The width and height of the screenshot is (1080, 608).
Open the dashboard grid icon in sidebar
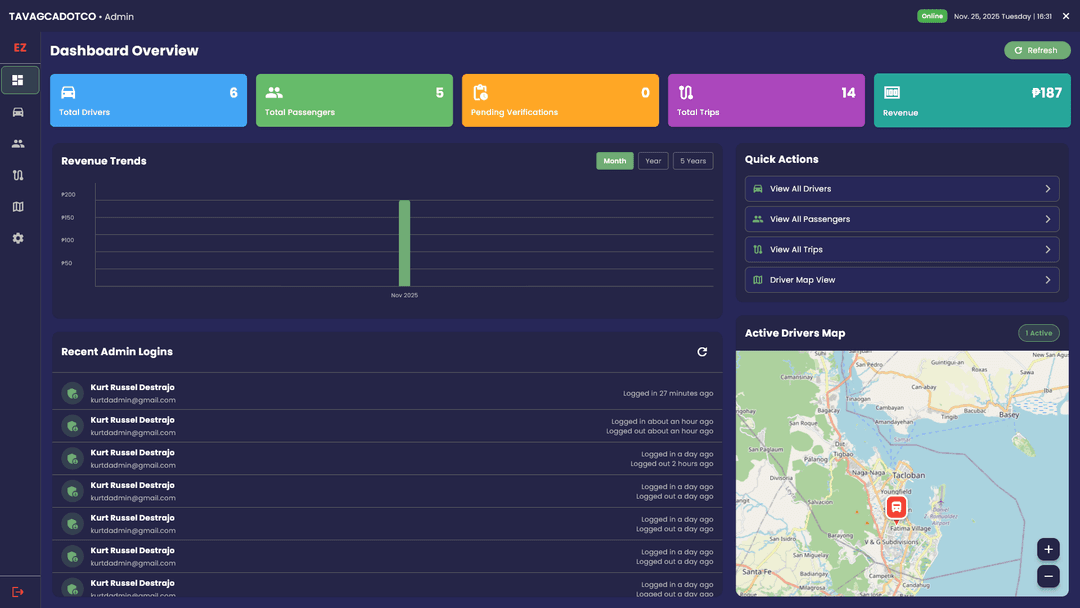[x=18, y=81]
